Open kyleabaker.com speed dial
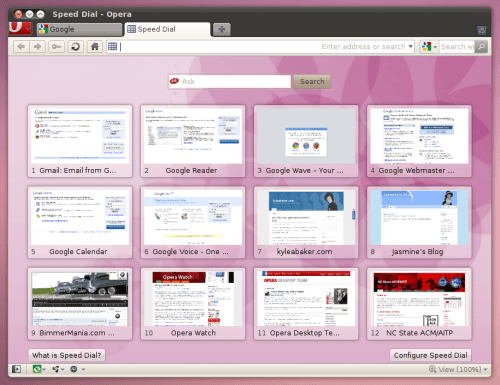 click(x=306, y=222)
